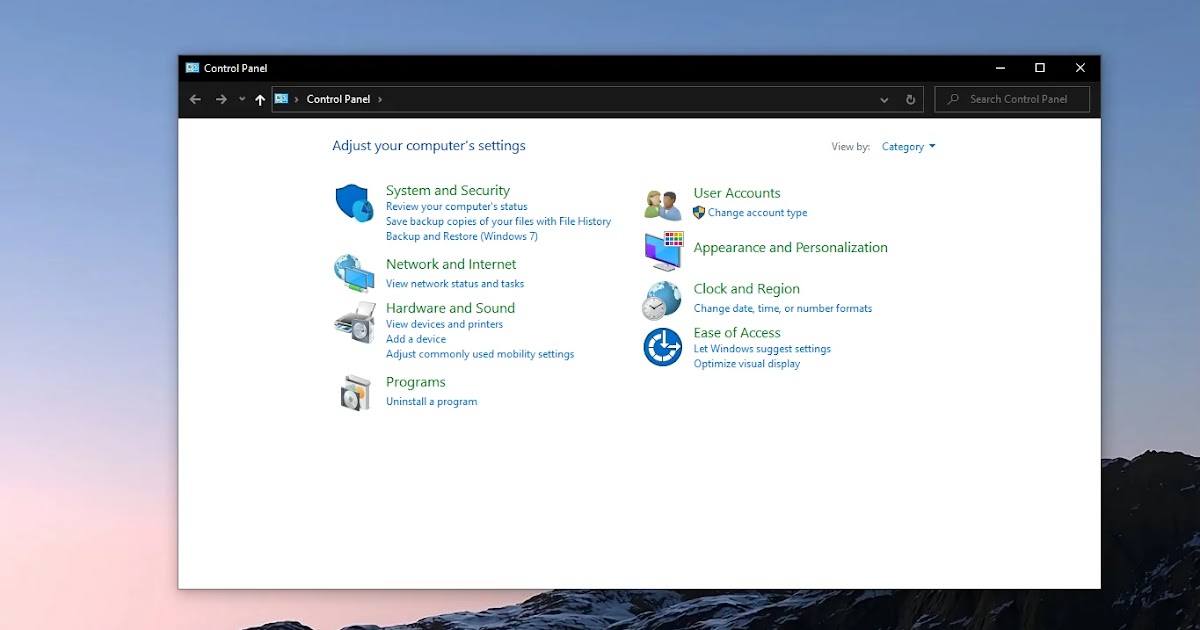Screen dimensions: 1200x630
Task: Click the recent locations chevron next to navigation arrows
Action: pyautogui.click(x=241, y=99)
